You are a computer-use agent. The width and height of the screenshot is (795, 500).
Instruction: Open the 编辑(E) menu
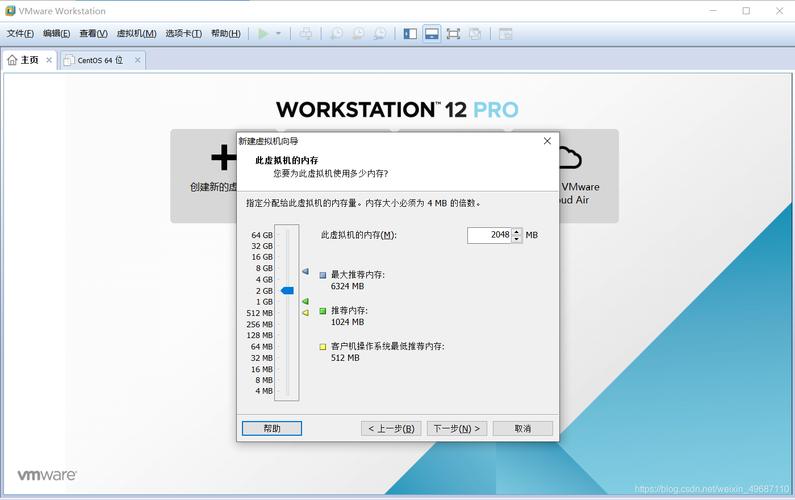(x=56, y=33)
